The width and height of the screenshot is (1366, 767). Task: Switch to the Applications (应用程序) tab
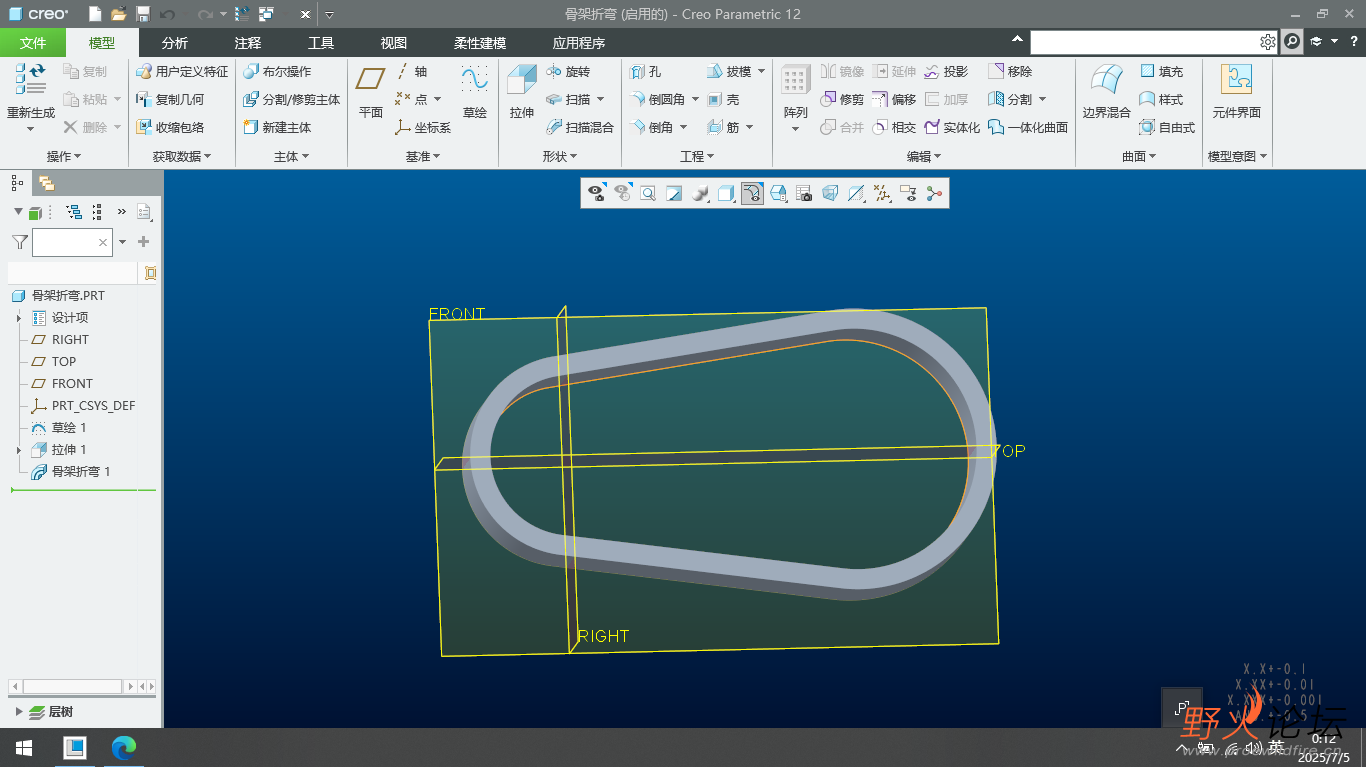pyautogui.click(x=578, y=43)
